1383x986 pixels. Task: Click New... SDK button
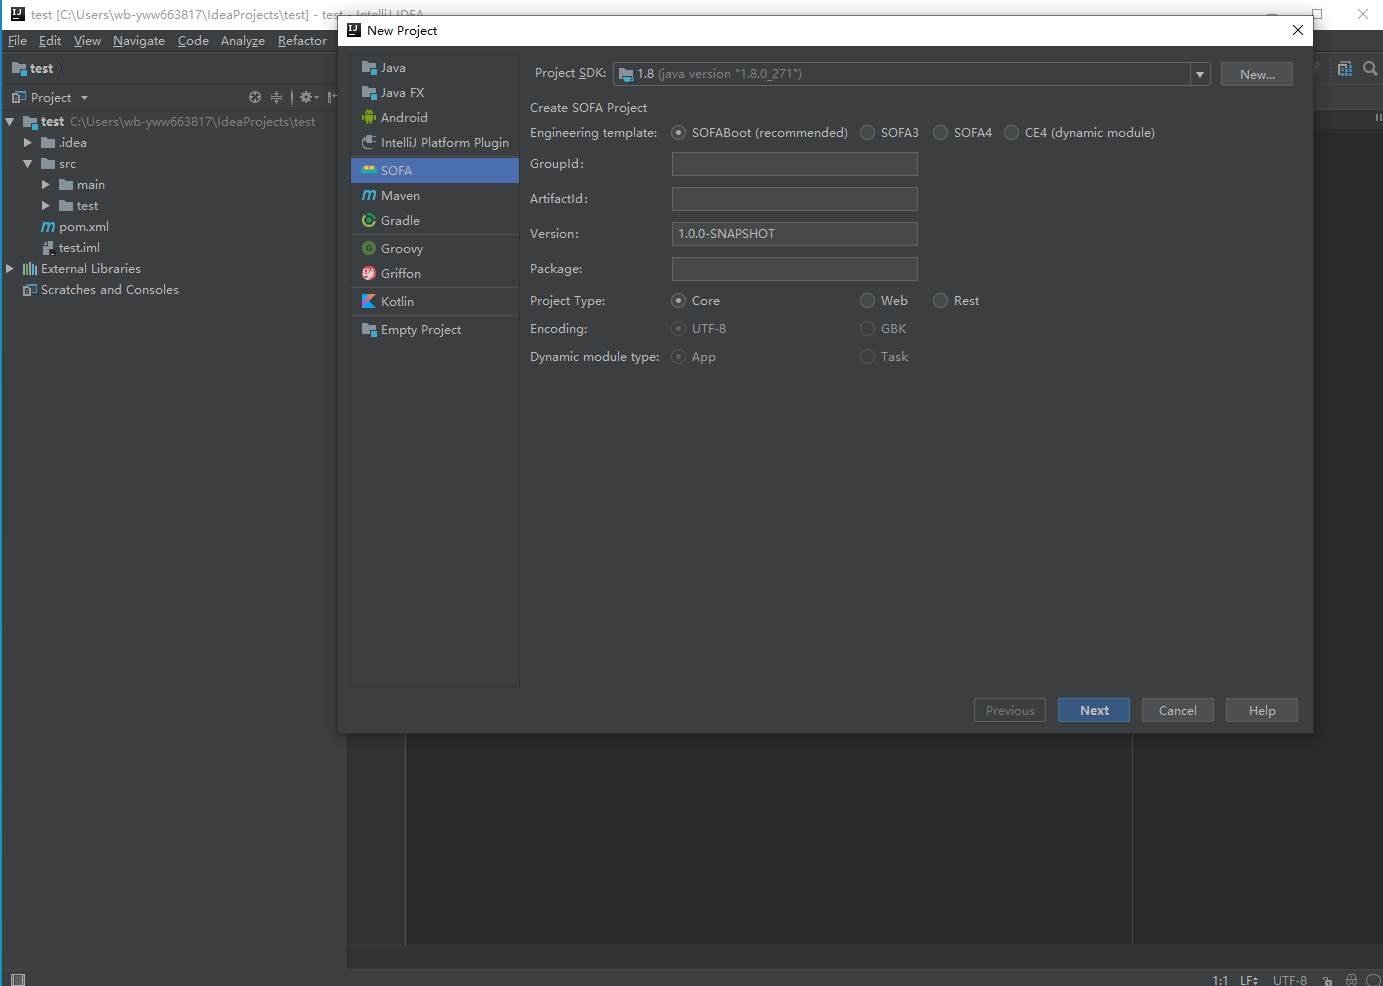[1257, 74]
